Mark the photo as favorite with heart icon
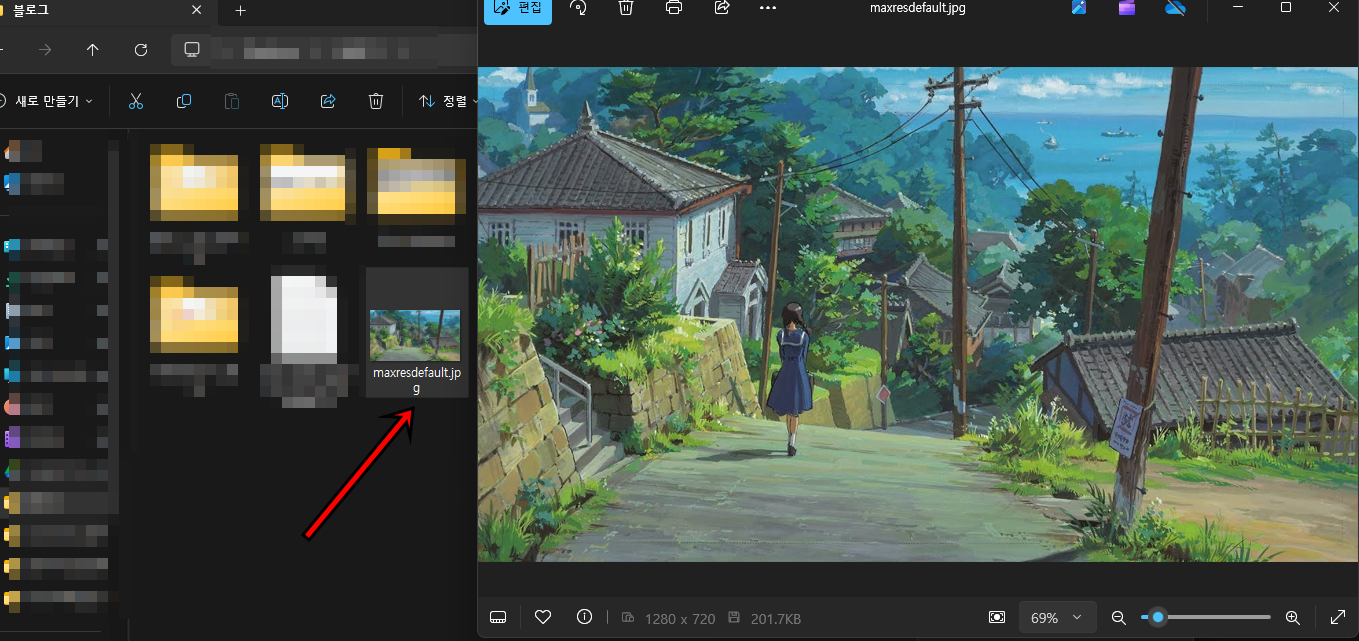Image resolution: width=1359 pixels, height=641 pixels. (x=543, y=618)
